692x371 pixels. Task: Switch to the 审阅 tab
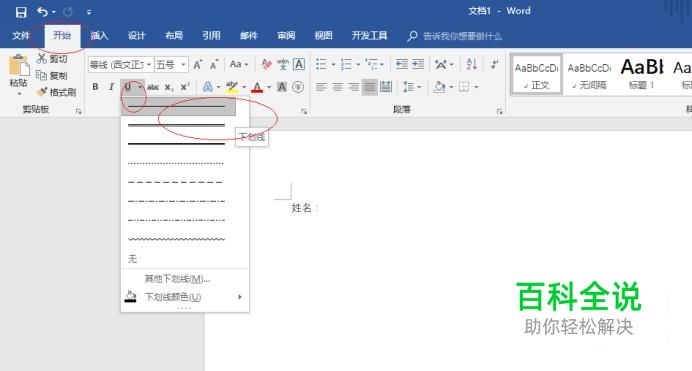[x=286, y=36]
